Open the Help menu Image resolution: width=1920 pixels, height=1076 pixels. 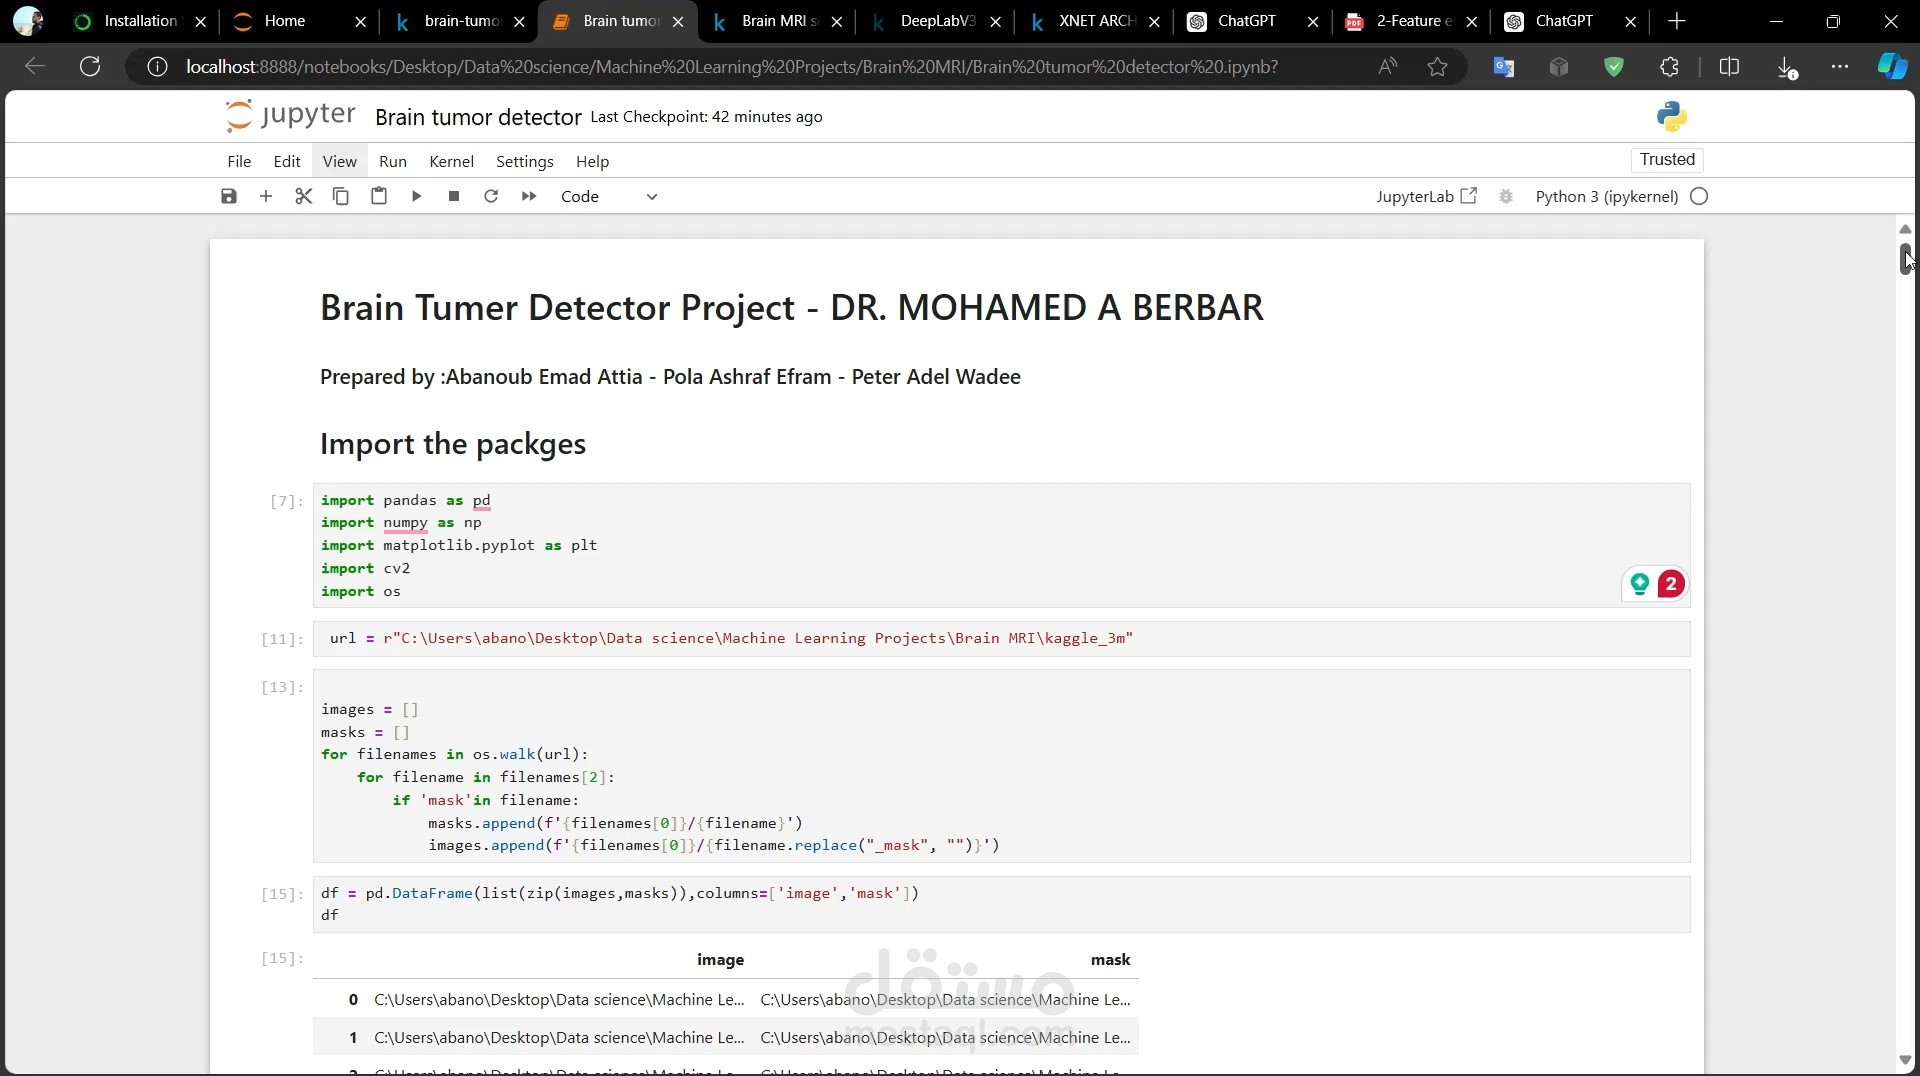592,161
